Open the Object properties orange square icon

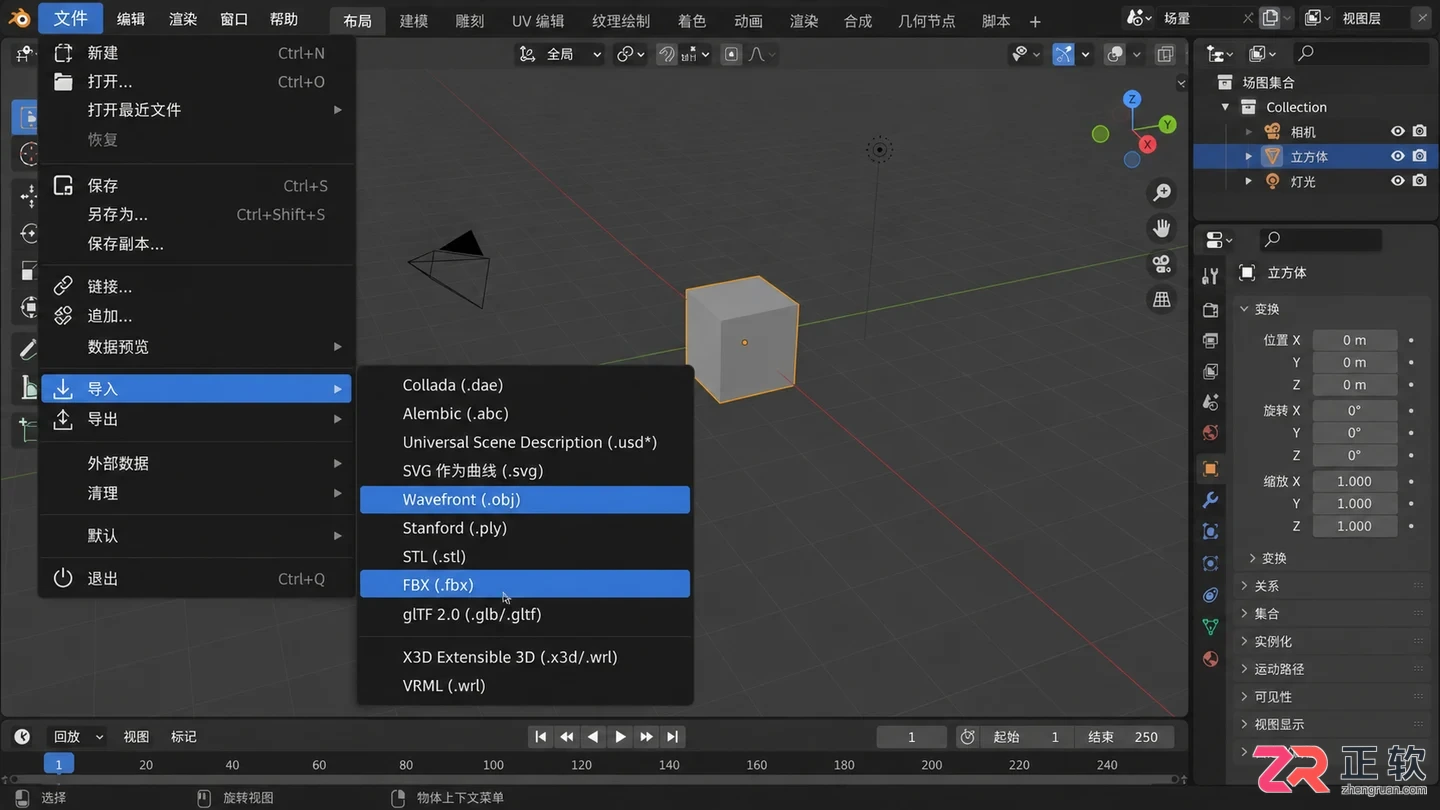tap(1210, 469)
